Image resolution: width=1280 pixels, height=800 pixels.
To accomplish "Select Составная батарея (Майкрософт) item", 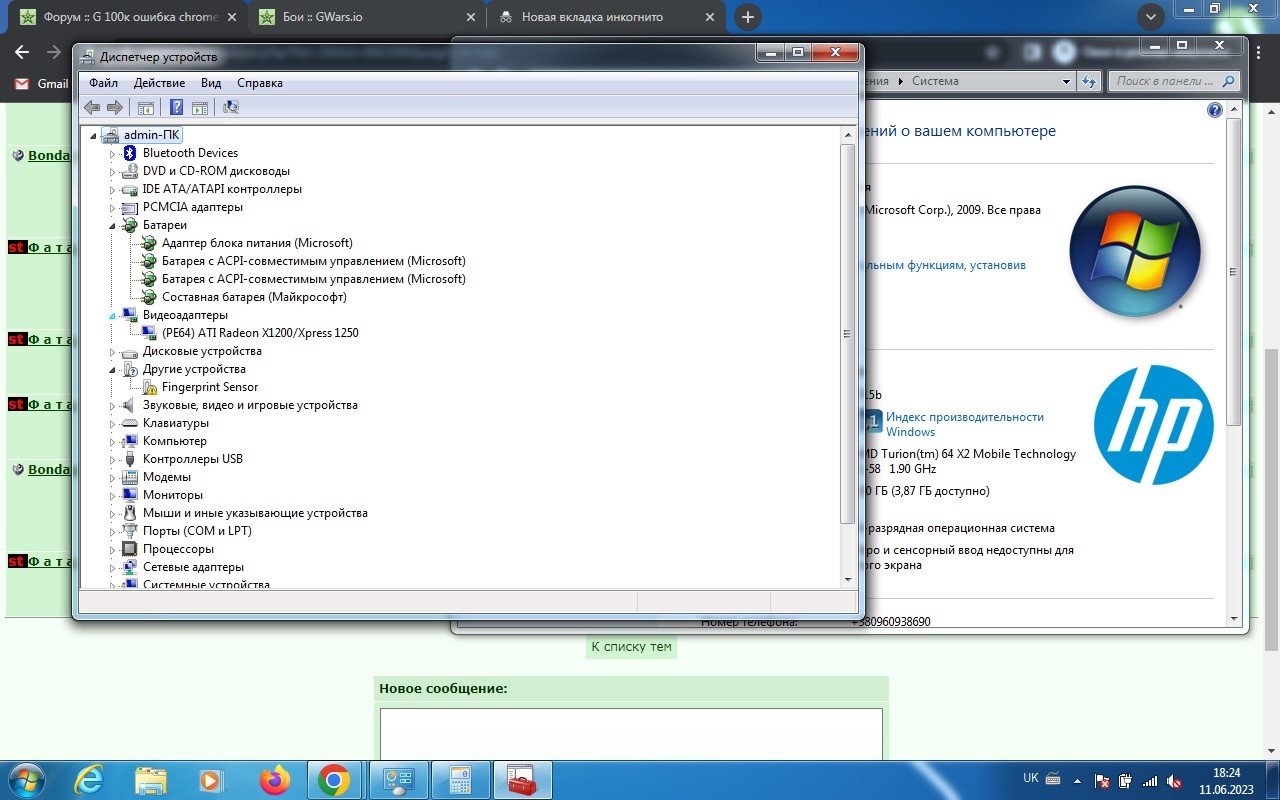I will click(254, 297).
